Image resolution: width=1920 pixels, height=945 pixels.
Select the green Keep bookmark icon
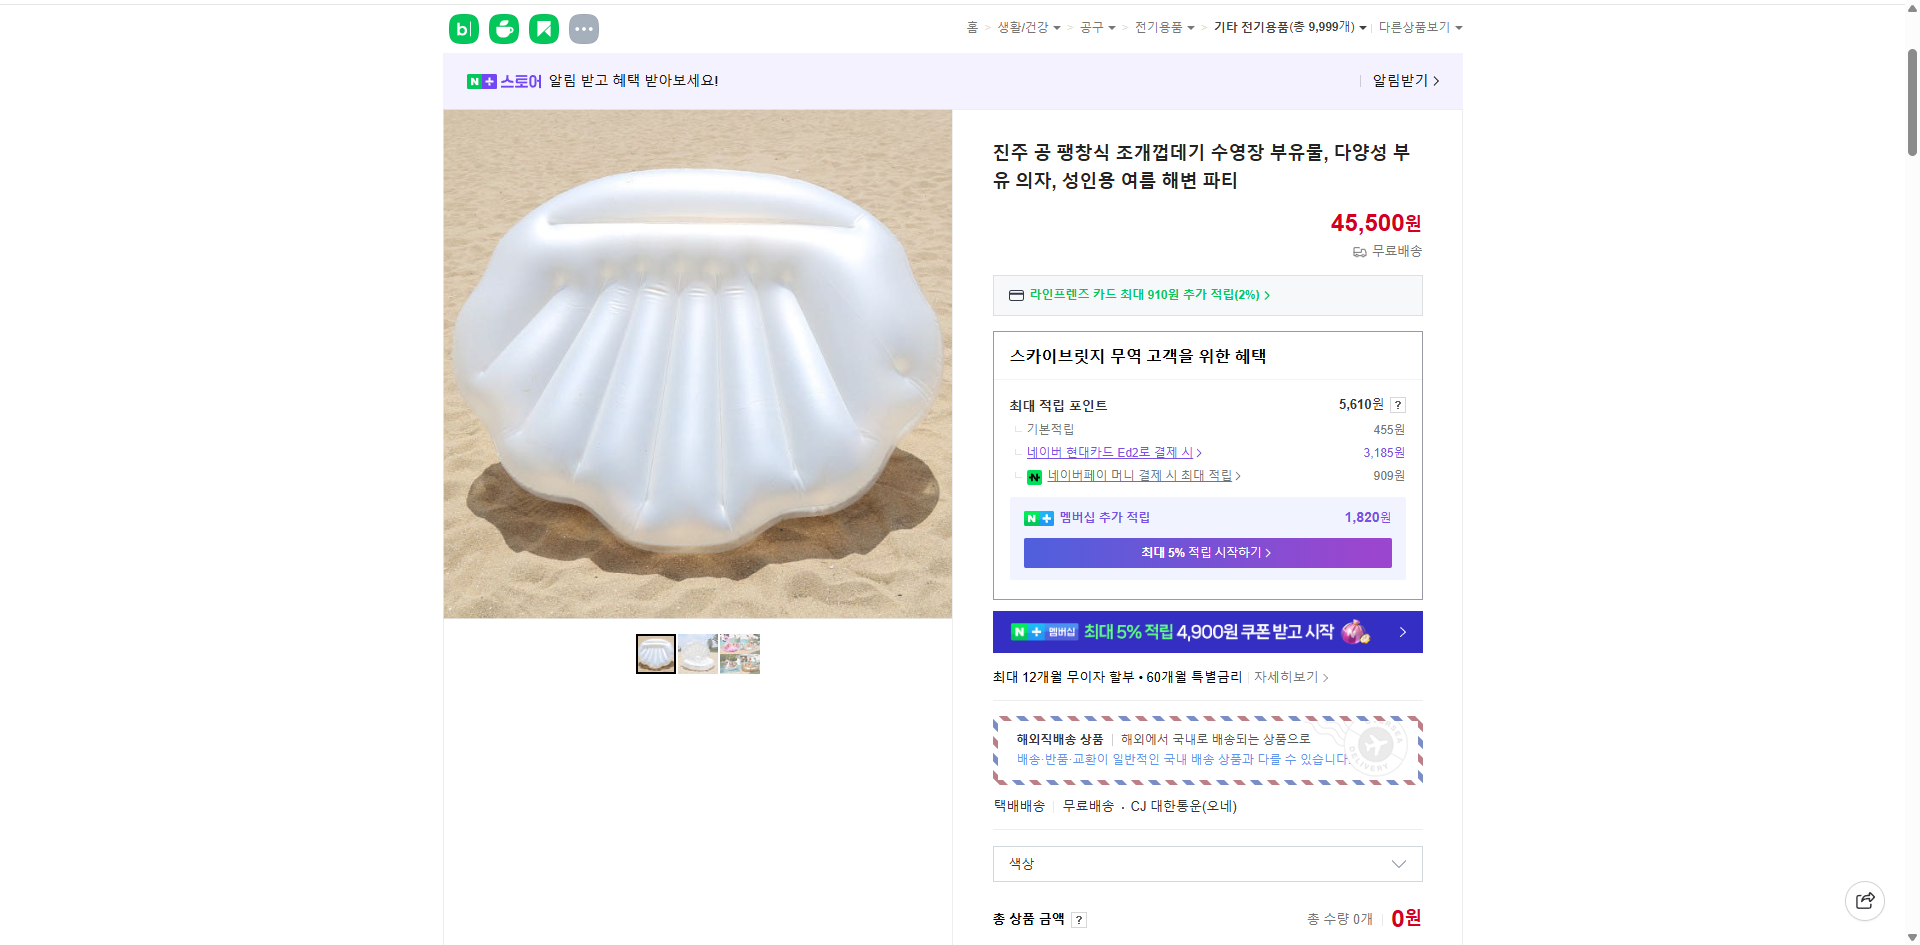coord(543,29)
